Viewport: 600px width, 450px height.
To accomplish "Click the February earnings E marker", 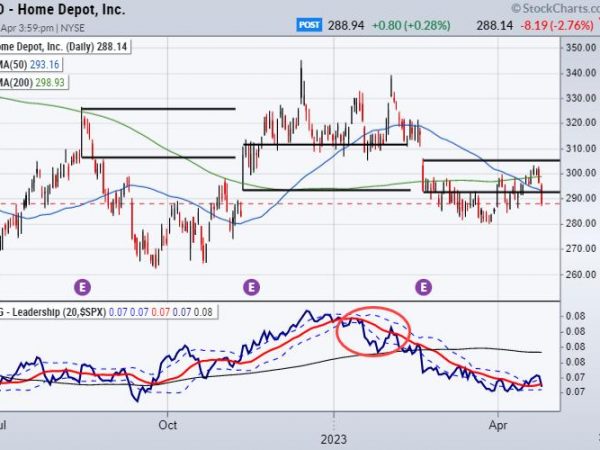I will pos(424,287).
